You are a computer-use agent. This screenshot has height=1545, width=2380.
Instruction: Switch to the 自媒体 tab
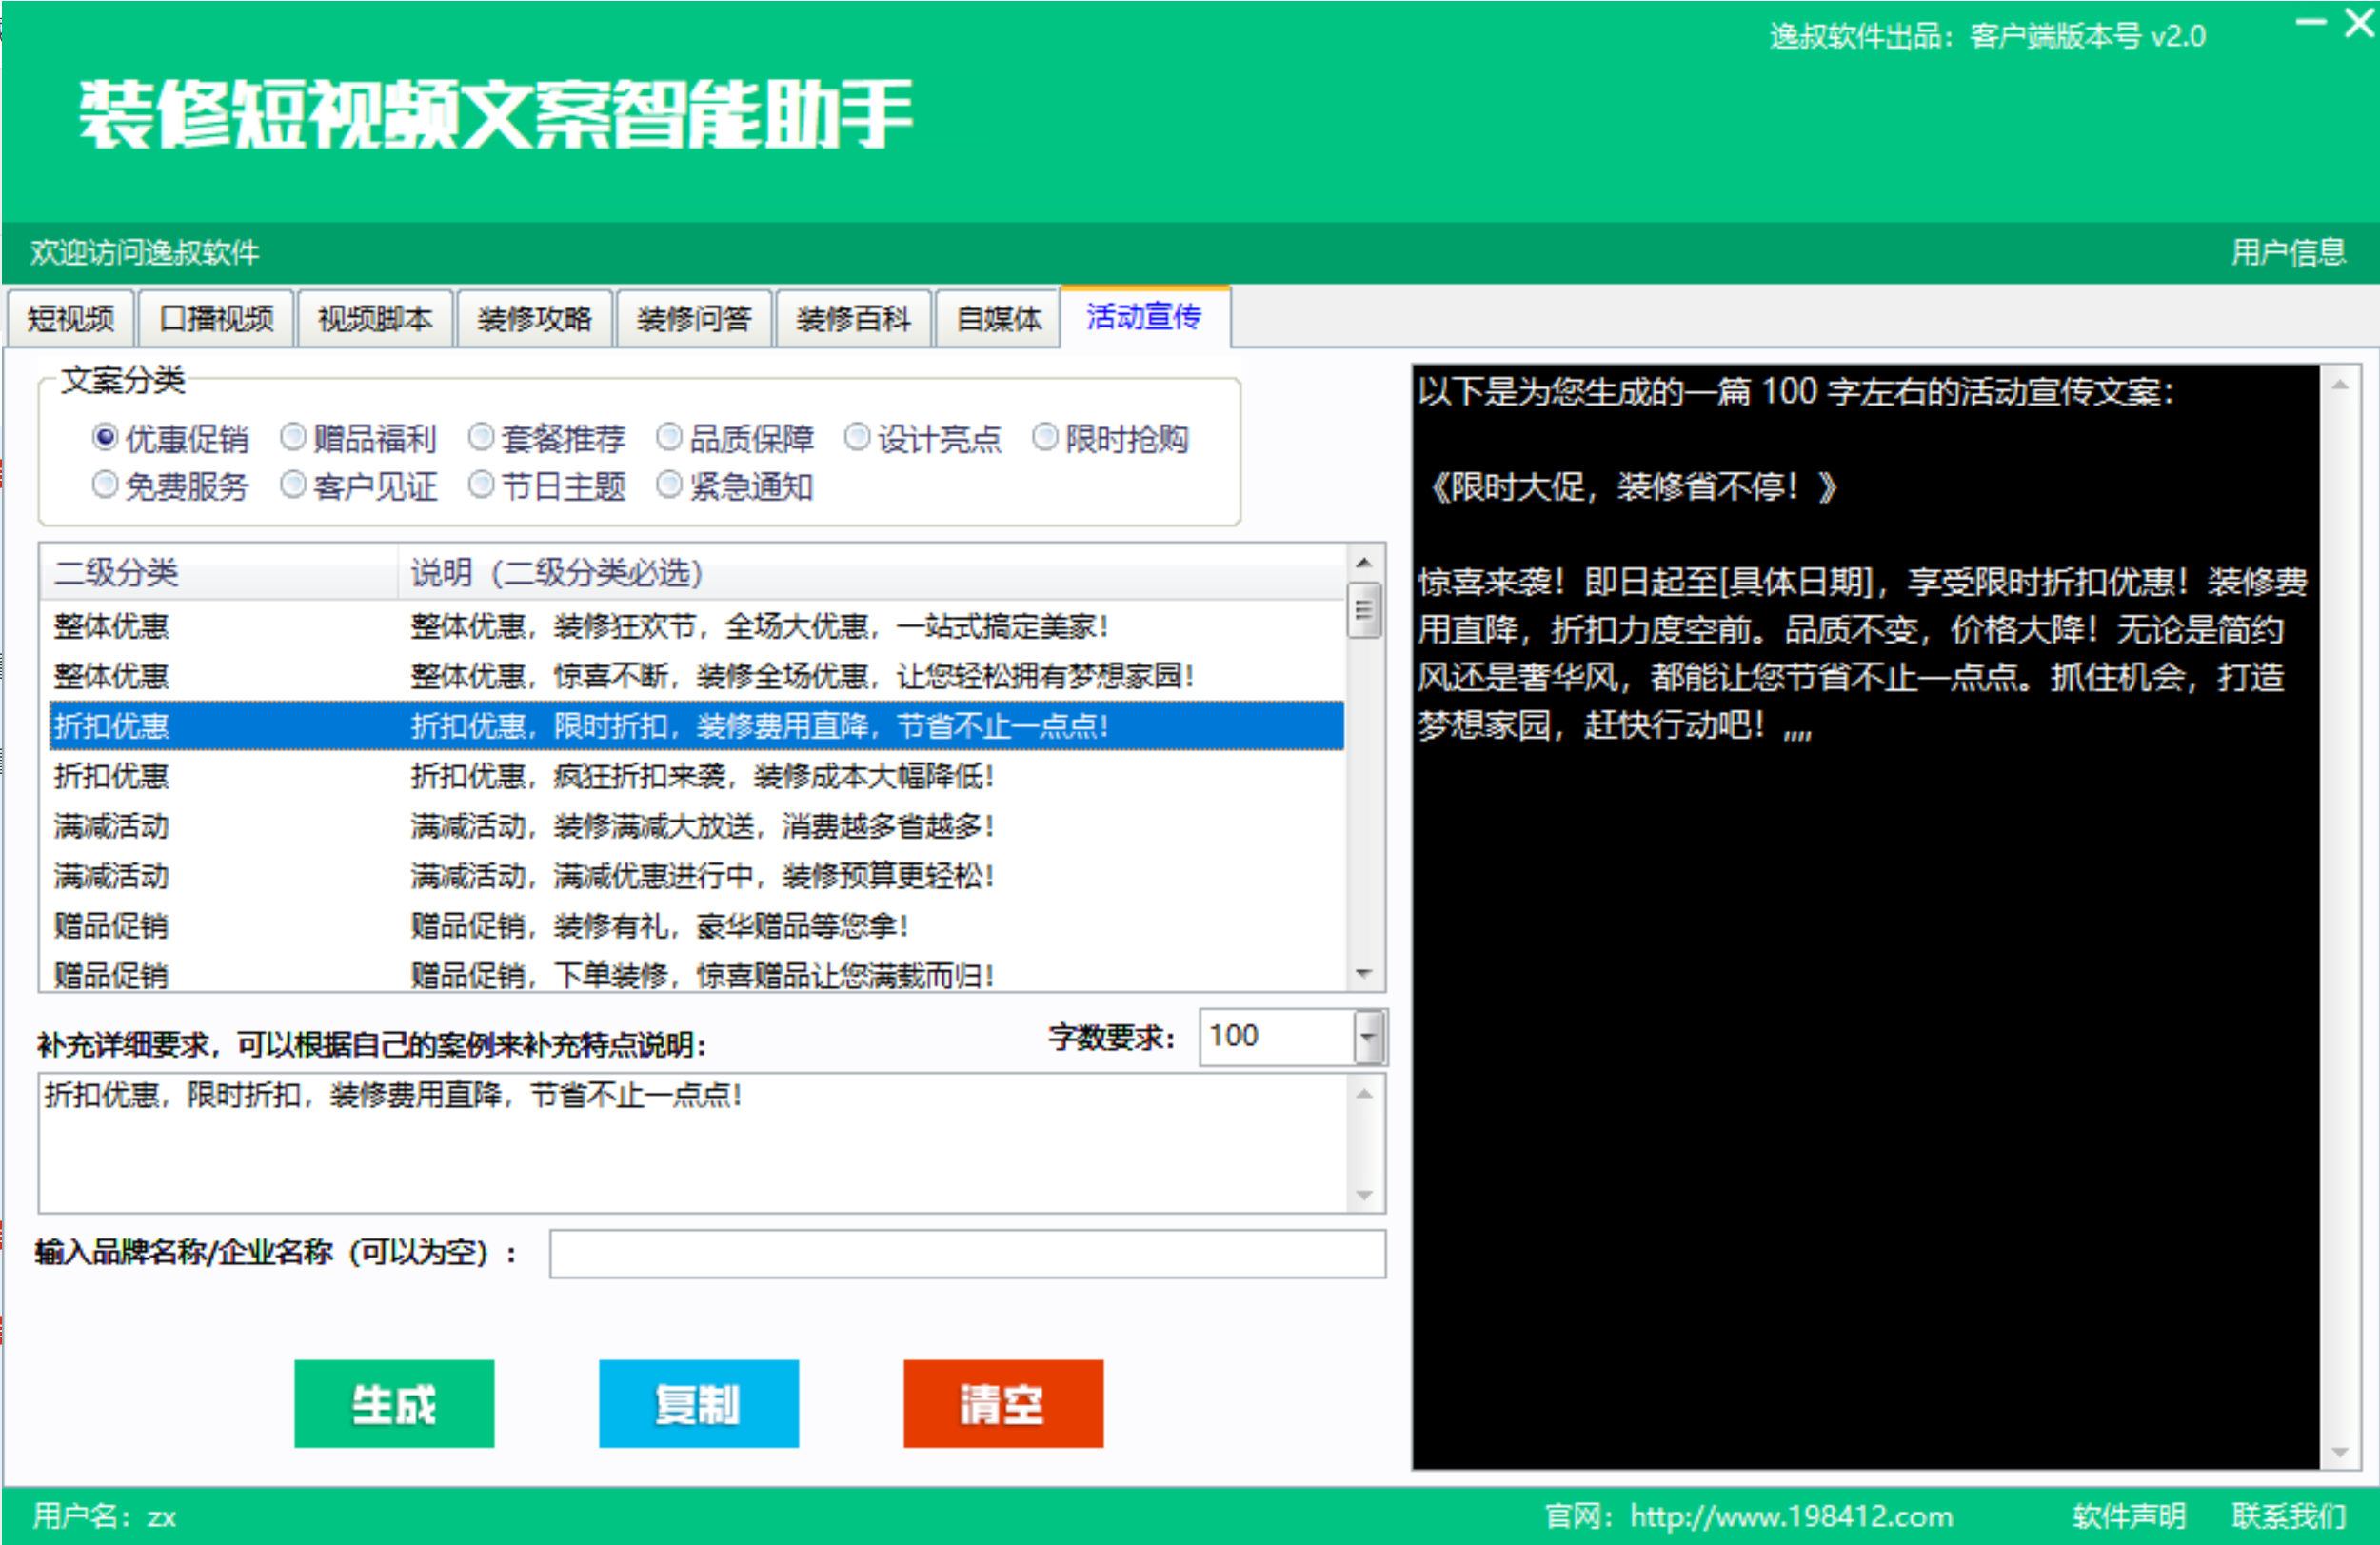click(998, 318)
